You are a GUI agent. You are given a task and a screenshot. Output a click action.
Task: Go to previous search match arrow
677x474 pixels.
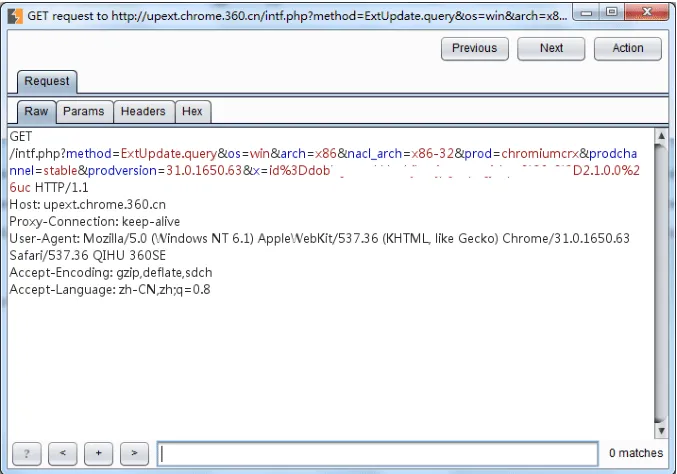point(63,454)
